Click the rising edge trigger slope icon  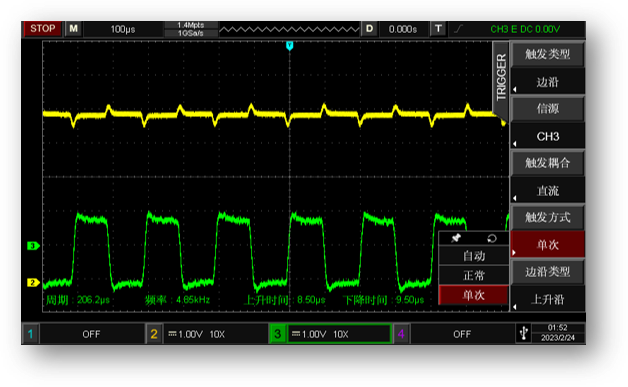click(458, 29)
